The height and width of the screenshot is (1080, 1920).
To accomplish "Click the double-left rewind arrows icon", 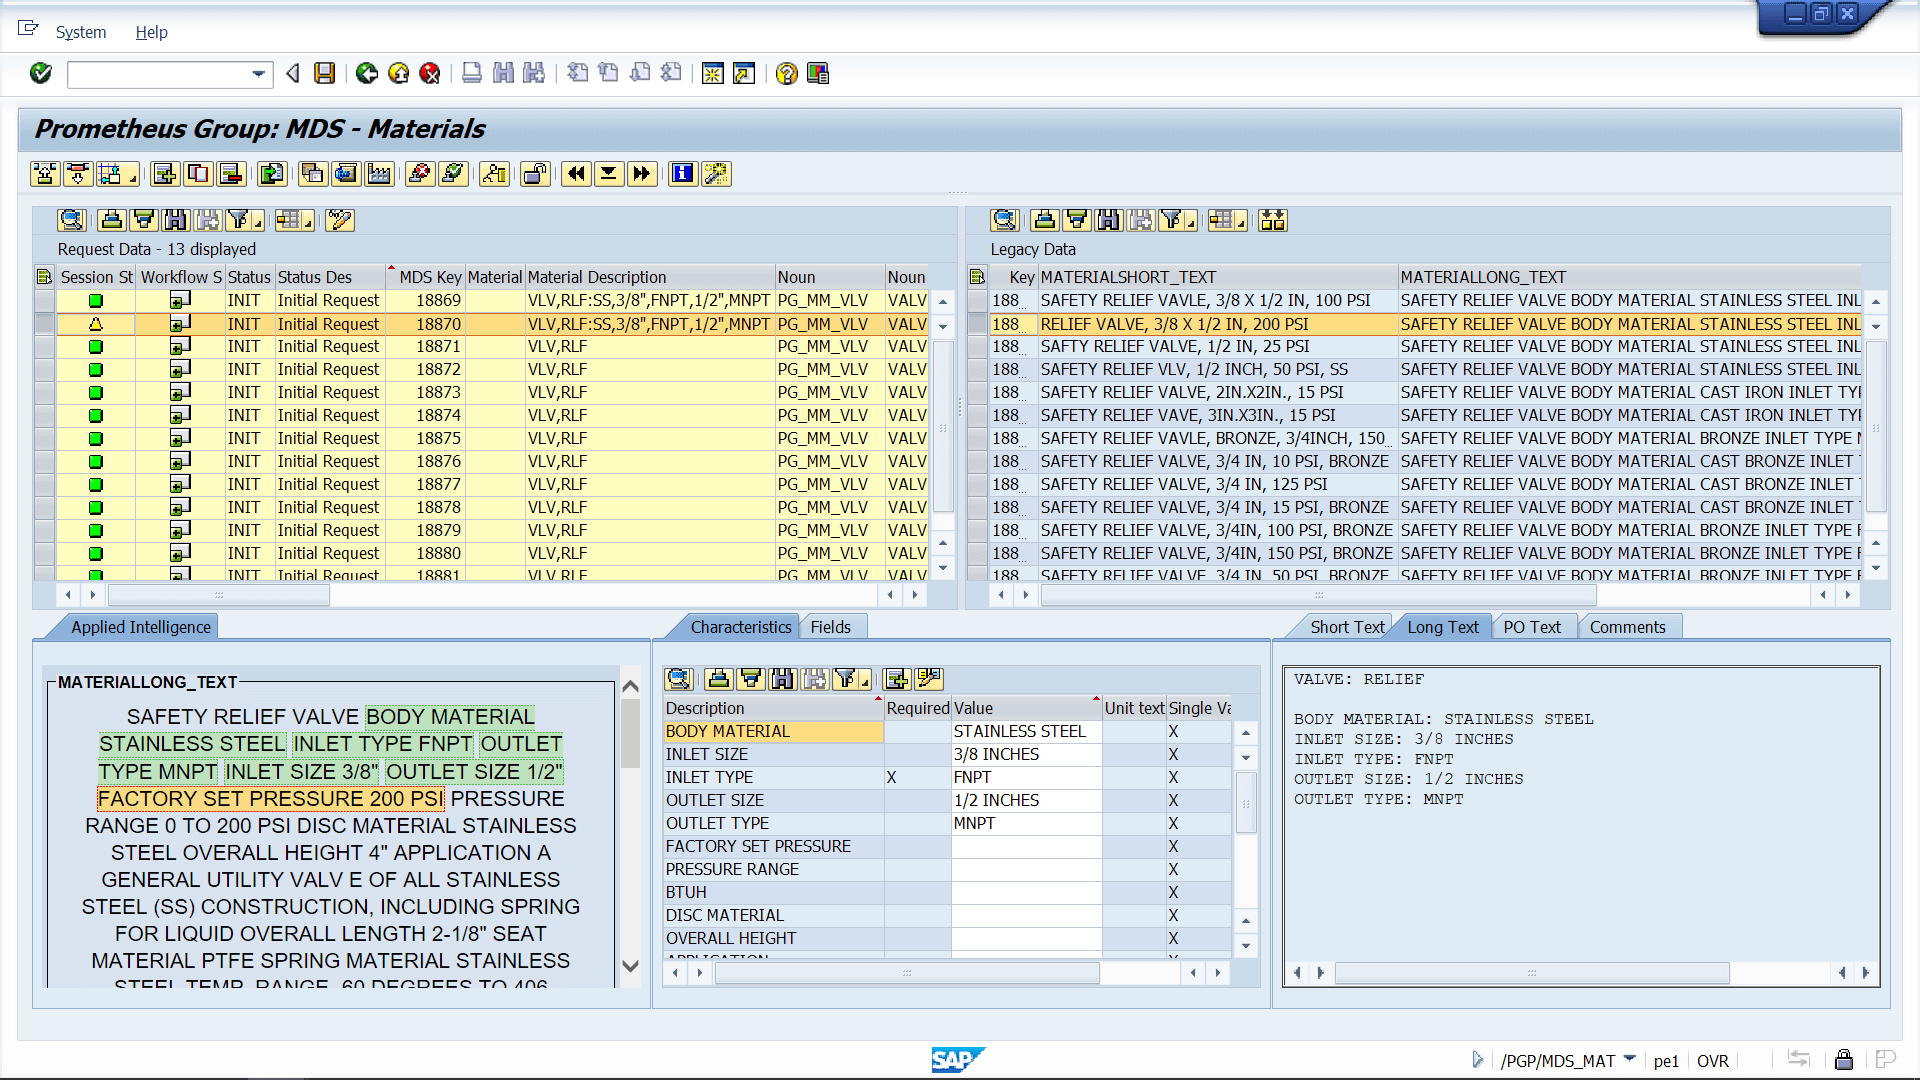I will tap(576, 174).
